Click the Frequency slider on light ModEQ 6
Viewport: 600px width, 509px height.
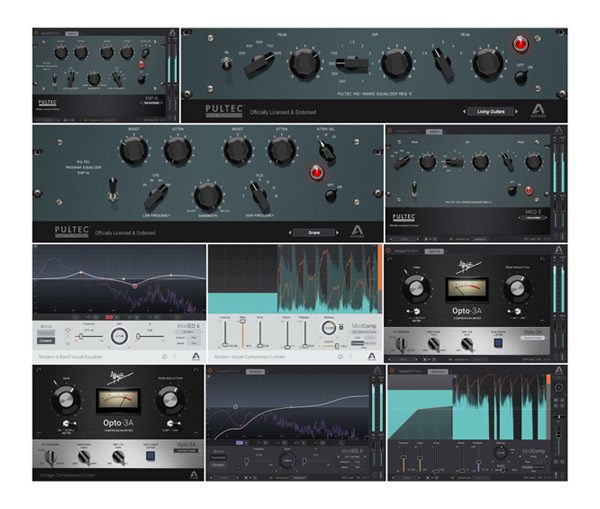pos(89,336)
